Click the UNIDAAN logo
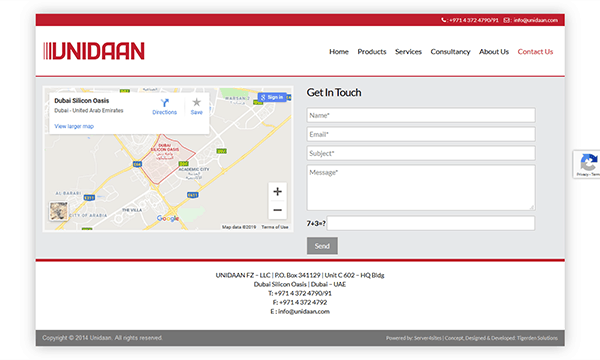 [x=94, y=51]
